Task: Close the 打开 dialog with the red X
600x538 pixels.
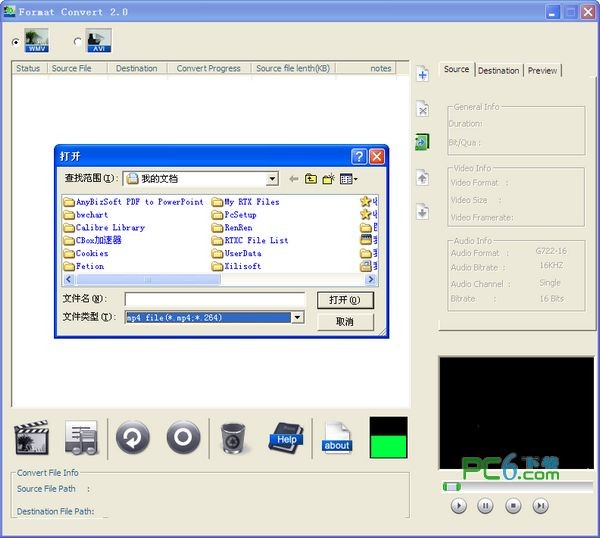Action: point(377,157)
